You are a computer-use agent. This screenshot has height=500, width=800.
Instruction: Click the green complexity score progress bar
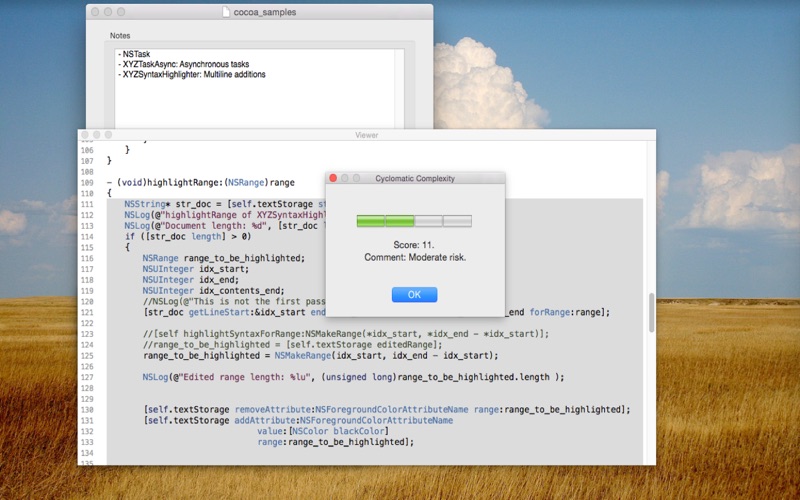click(x=414, y=221)
